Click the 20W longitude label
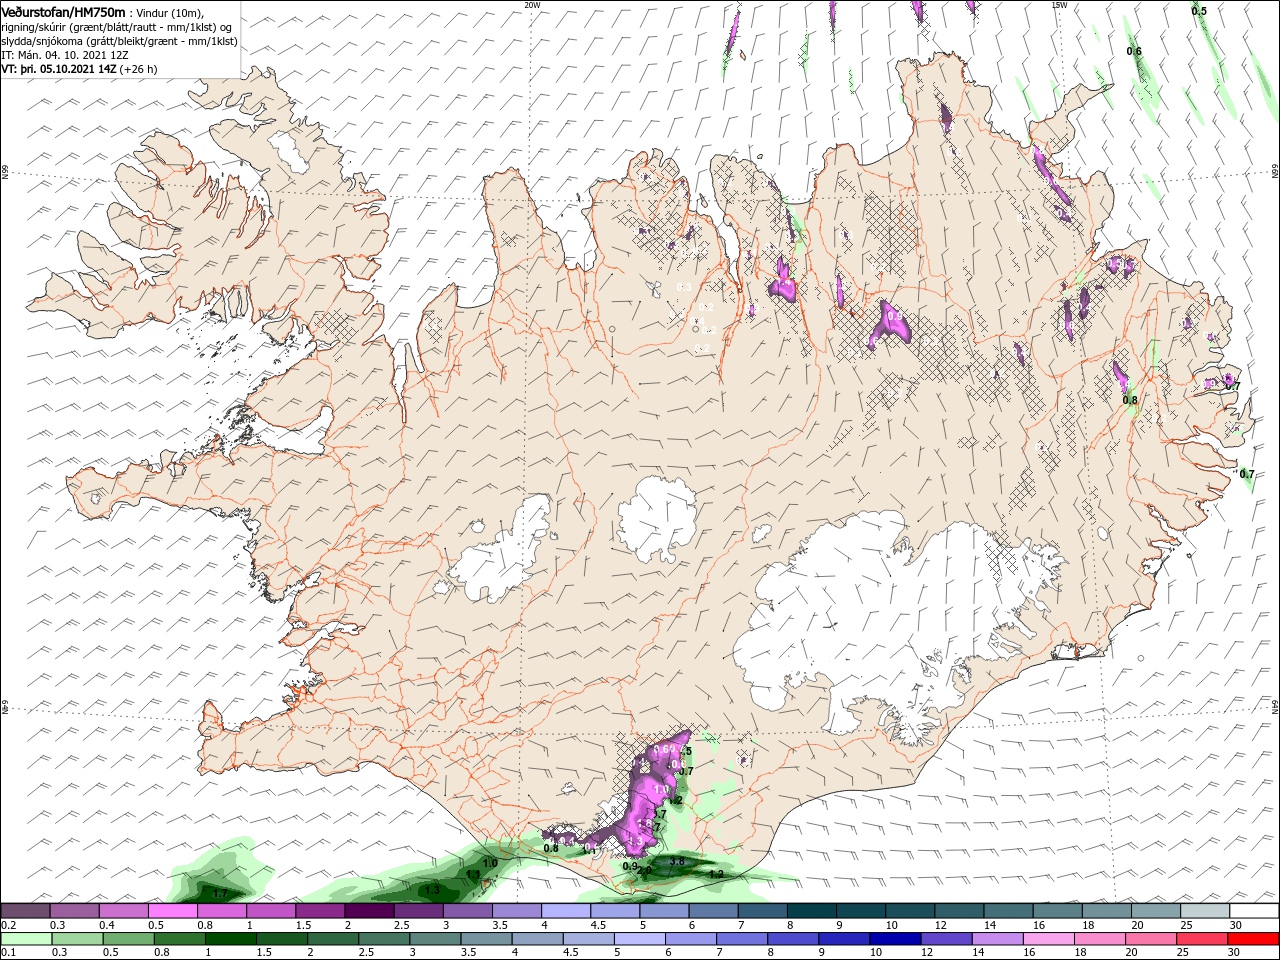This screenshot has height=960, width=1280. 532,5
